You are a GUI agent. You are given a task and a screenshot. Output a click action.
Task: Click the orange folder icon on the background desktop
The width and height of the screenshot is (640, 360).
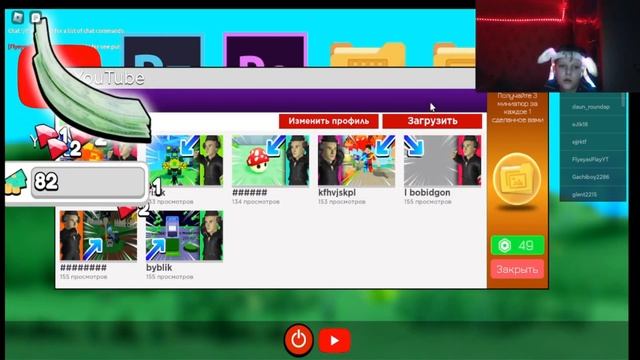pos(368,54)
